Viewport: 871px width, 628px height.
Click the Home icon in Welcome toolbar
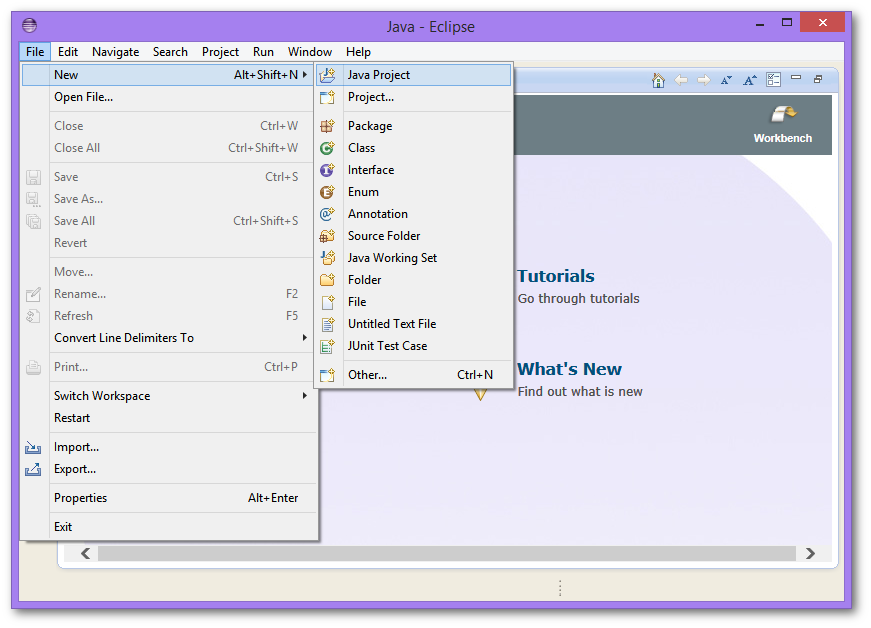coord(658,80)
